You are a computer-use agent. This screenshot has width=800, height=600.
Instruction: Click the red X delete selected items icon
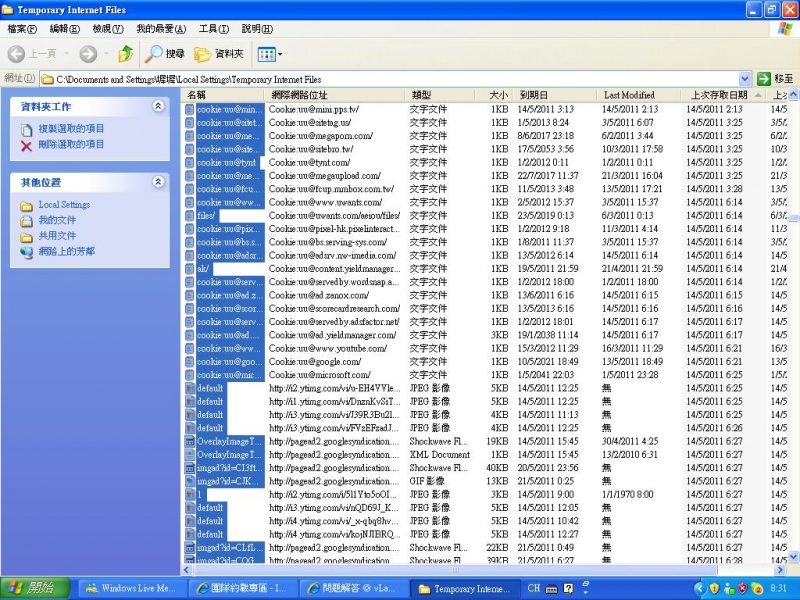click(26, 145)
